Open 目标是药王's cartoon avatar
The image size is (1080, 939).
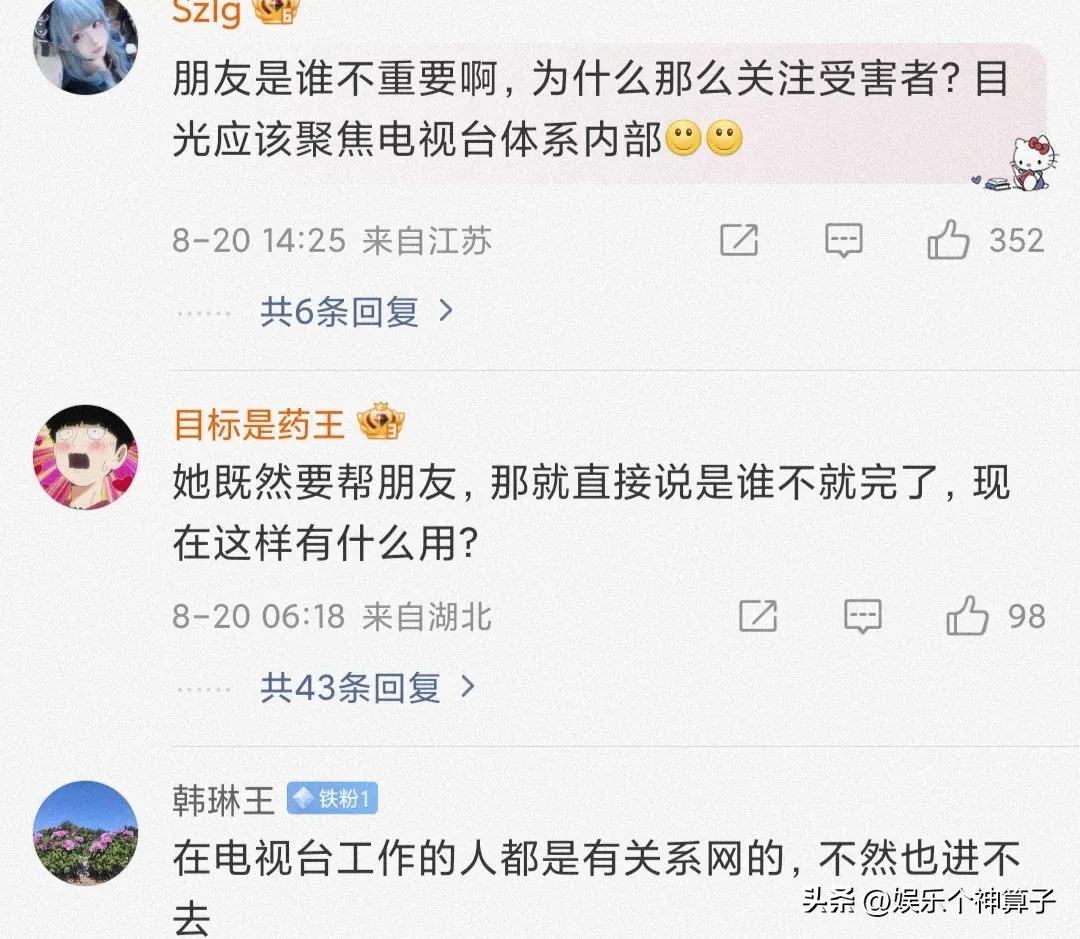coord(85,457)
